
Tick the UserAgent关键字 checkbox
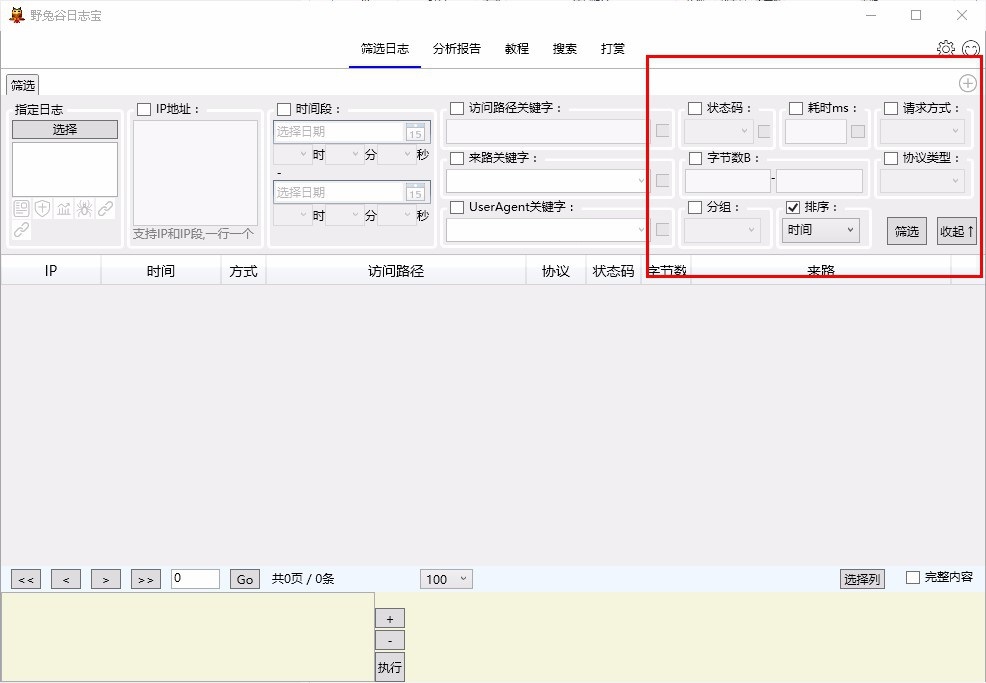(x=457, y=207)
